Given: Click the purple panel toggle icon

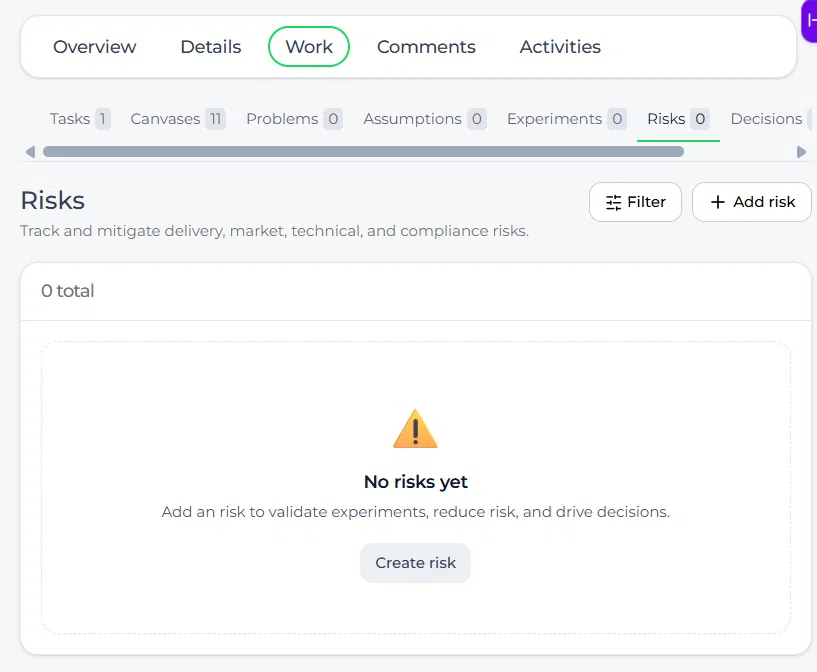Looking at the screenshot, I should pos(809,21).
